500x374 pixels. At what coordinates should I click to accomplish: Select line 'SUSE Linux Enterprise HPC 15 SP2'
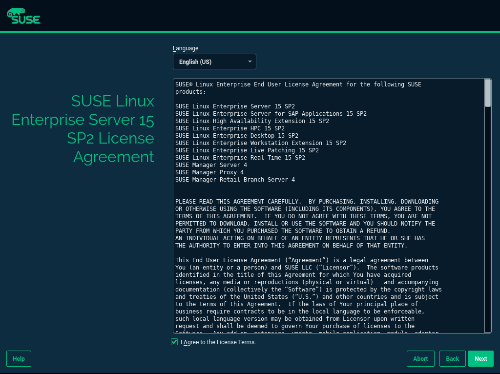pyautogui.click(x=230, y=128)
